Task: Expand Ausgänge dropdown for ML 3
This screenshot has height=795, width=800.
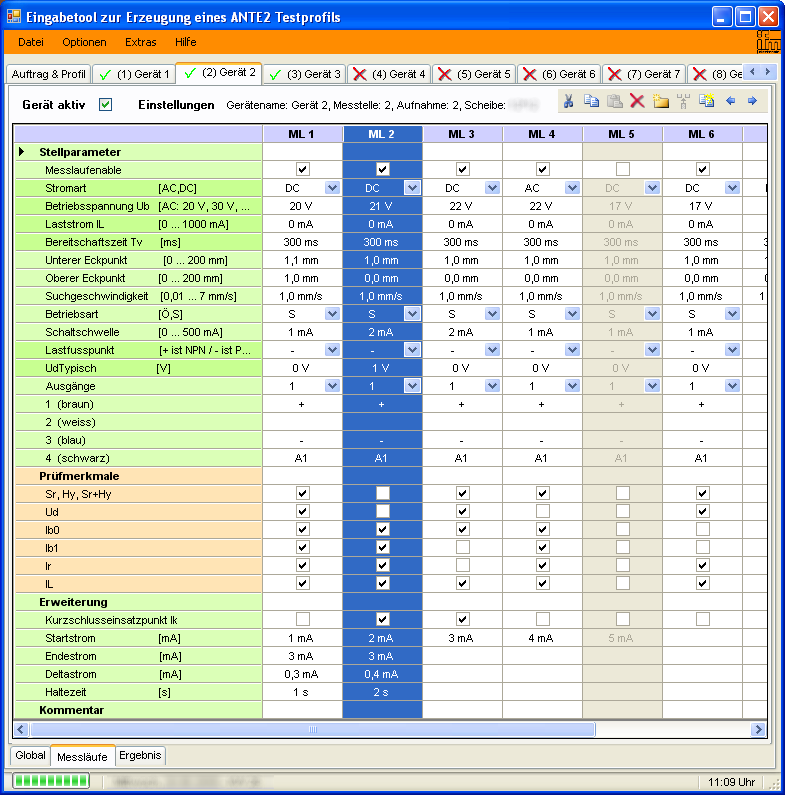Action: point(492,386)
